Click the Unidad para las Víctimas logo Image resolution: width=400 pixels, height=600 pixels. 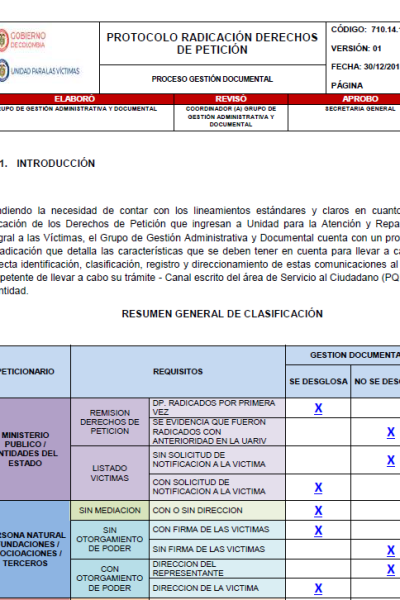coord(39,71)
